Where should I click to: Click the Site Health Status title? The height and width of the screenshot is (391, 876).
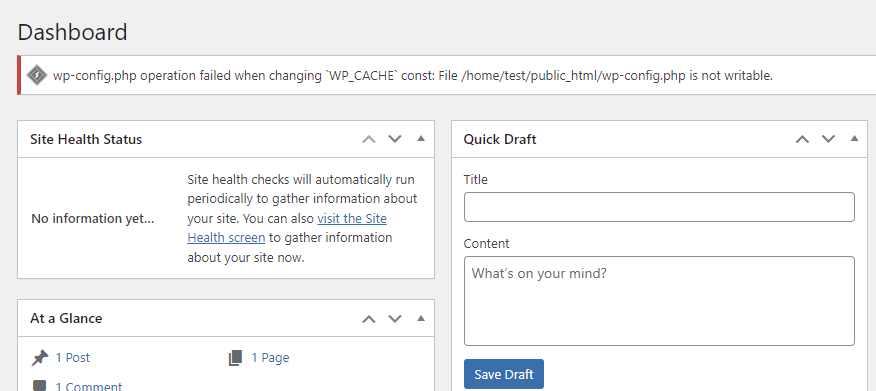[x=86, y=139]
